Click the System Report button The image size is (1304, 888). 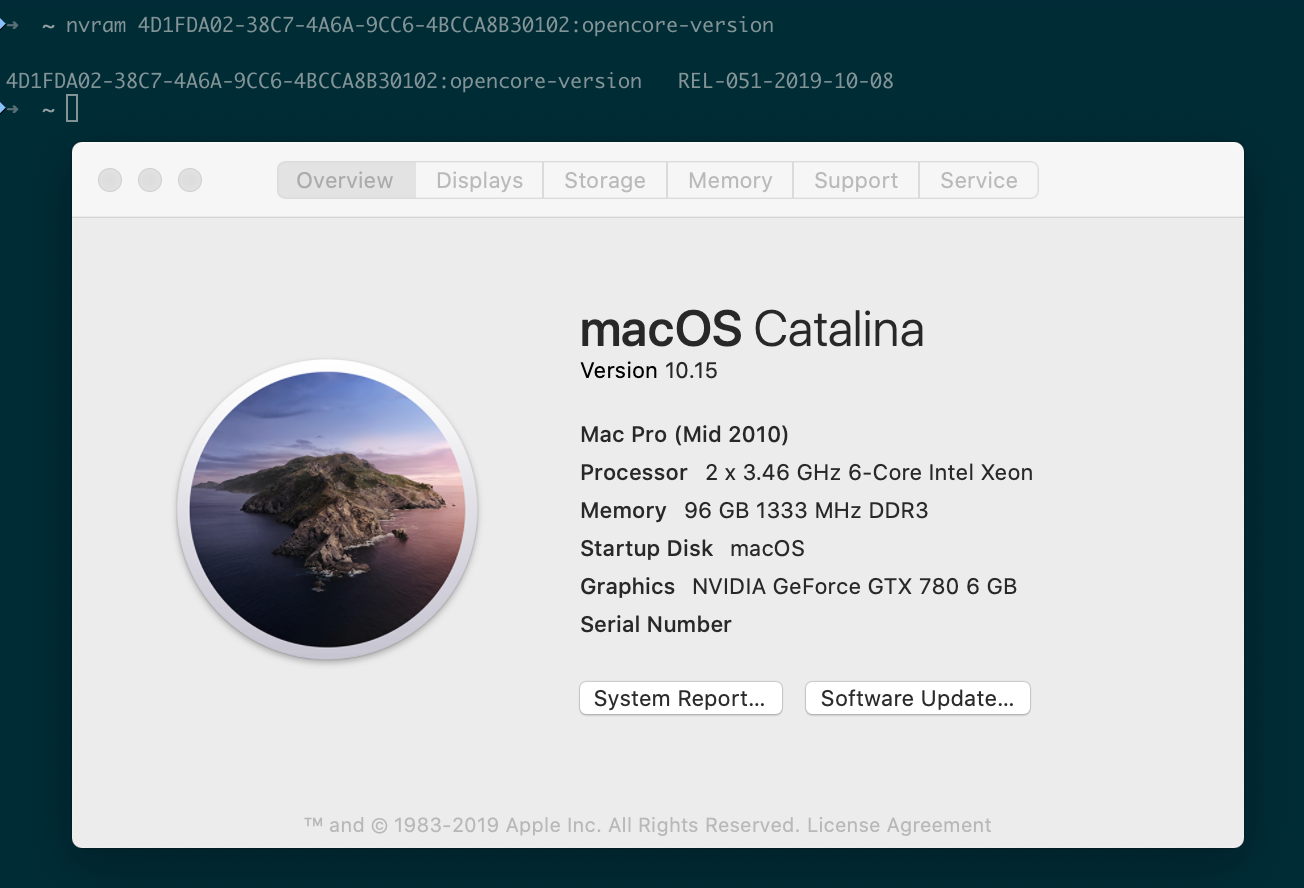coord(680,699)
